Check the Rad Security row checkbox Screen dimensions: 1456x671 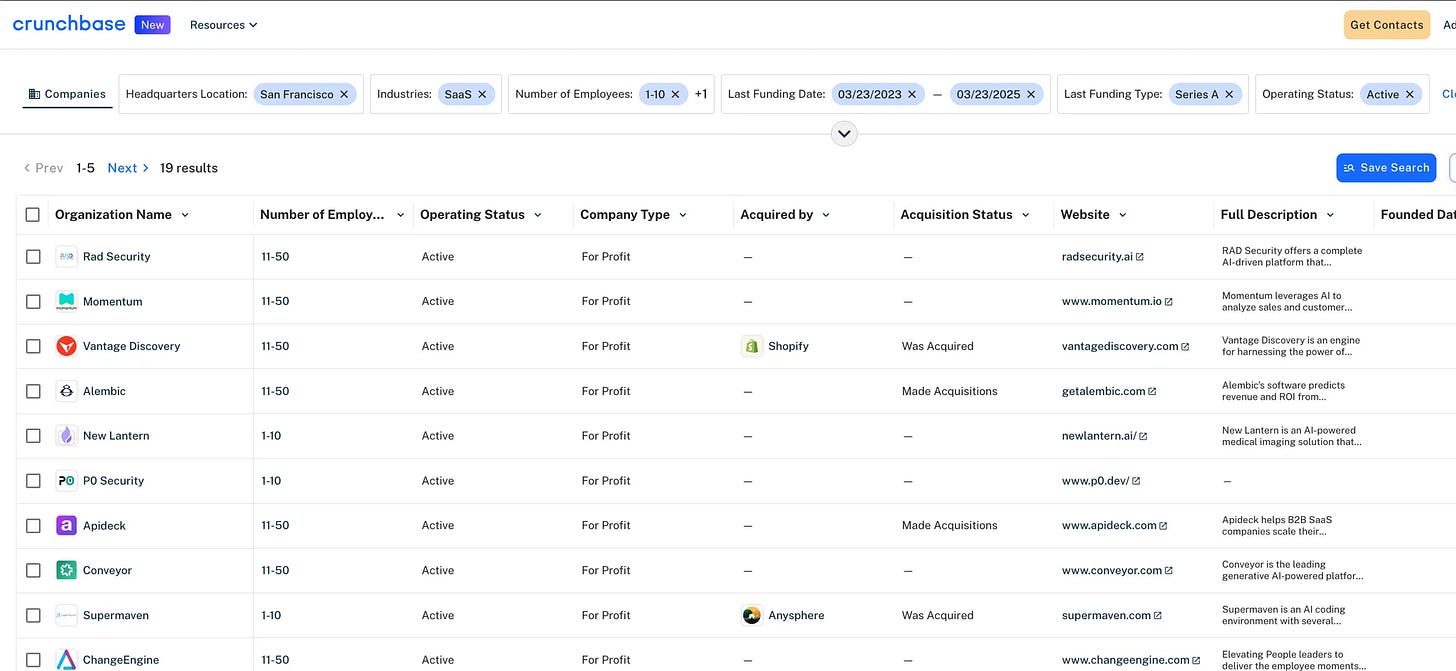click(x=33, y=257)
